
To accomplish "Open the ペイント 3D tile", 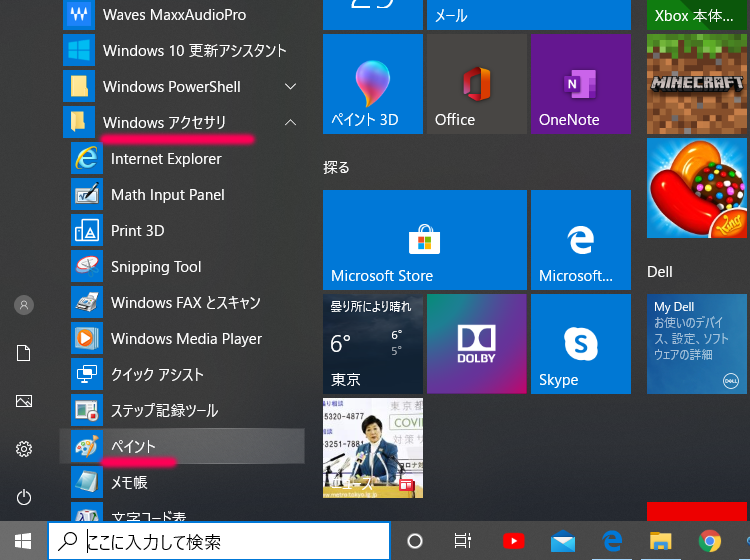I will pyautogui.click(x=373, y=84).
